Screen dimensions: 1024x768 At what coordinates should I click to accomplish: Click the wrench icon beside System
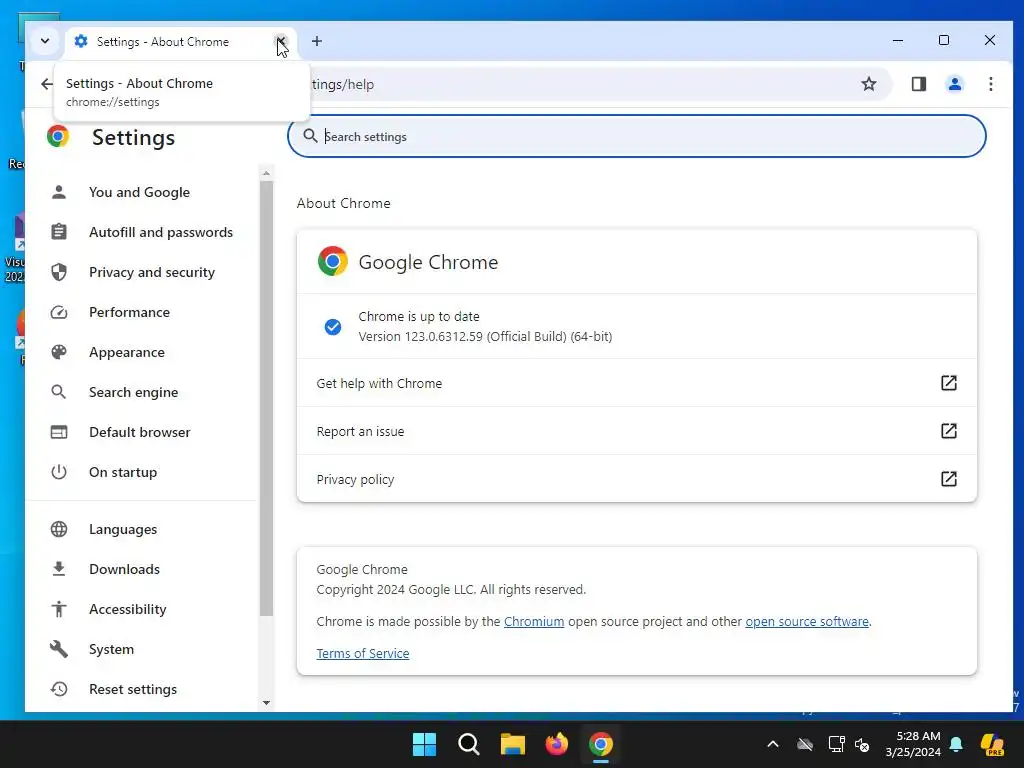(59, 649)
